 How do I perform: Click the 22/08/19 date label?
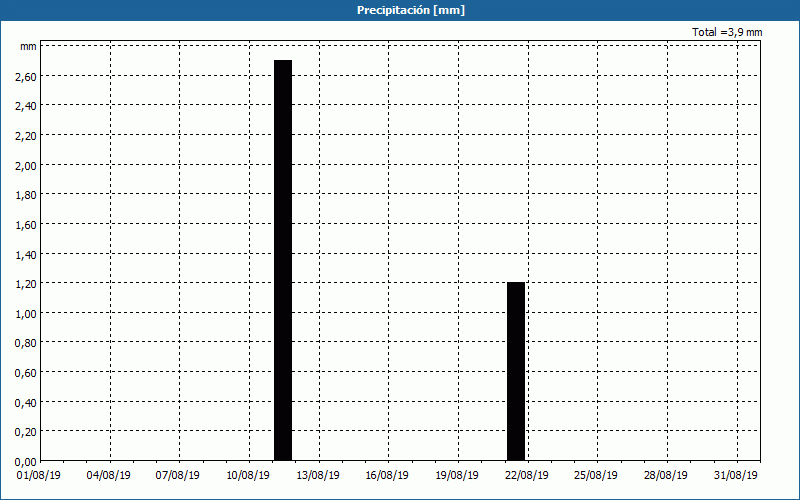tap(527, 475)
